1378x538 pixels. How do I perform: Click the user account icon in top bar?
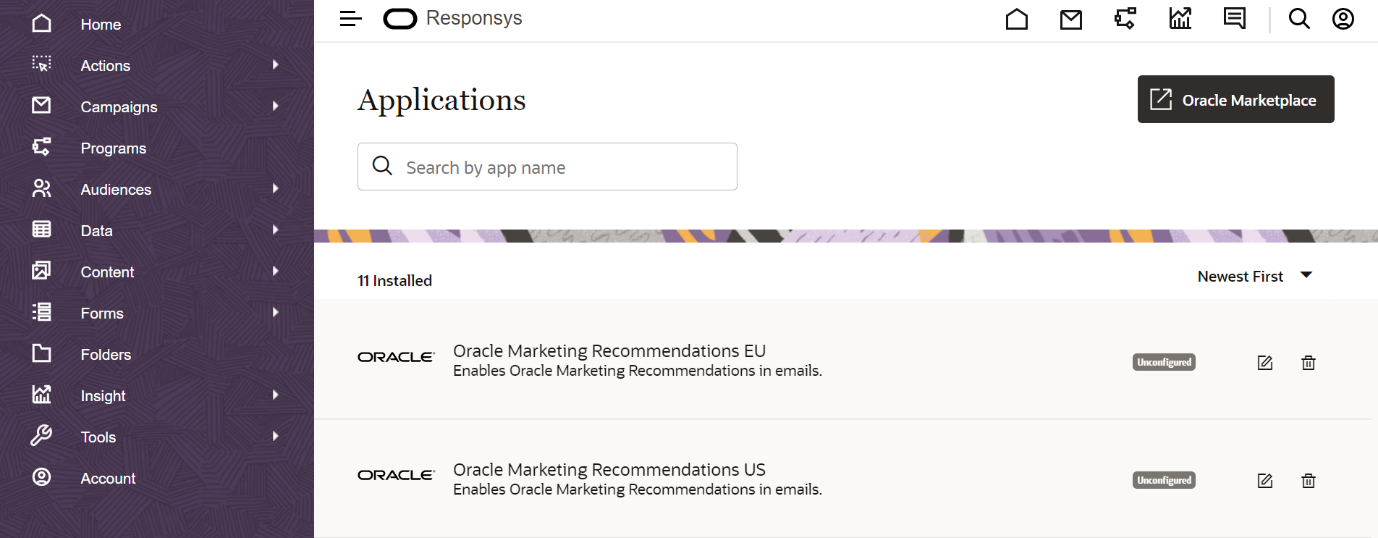point(1343,19)
